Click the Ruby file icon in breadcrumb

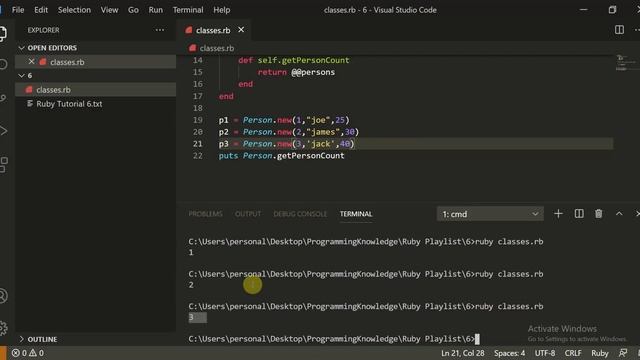[193, 48]
